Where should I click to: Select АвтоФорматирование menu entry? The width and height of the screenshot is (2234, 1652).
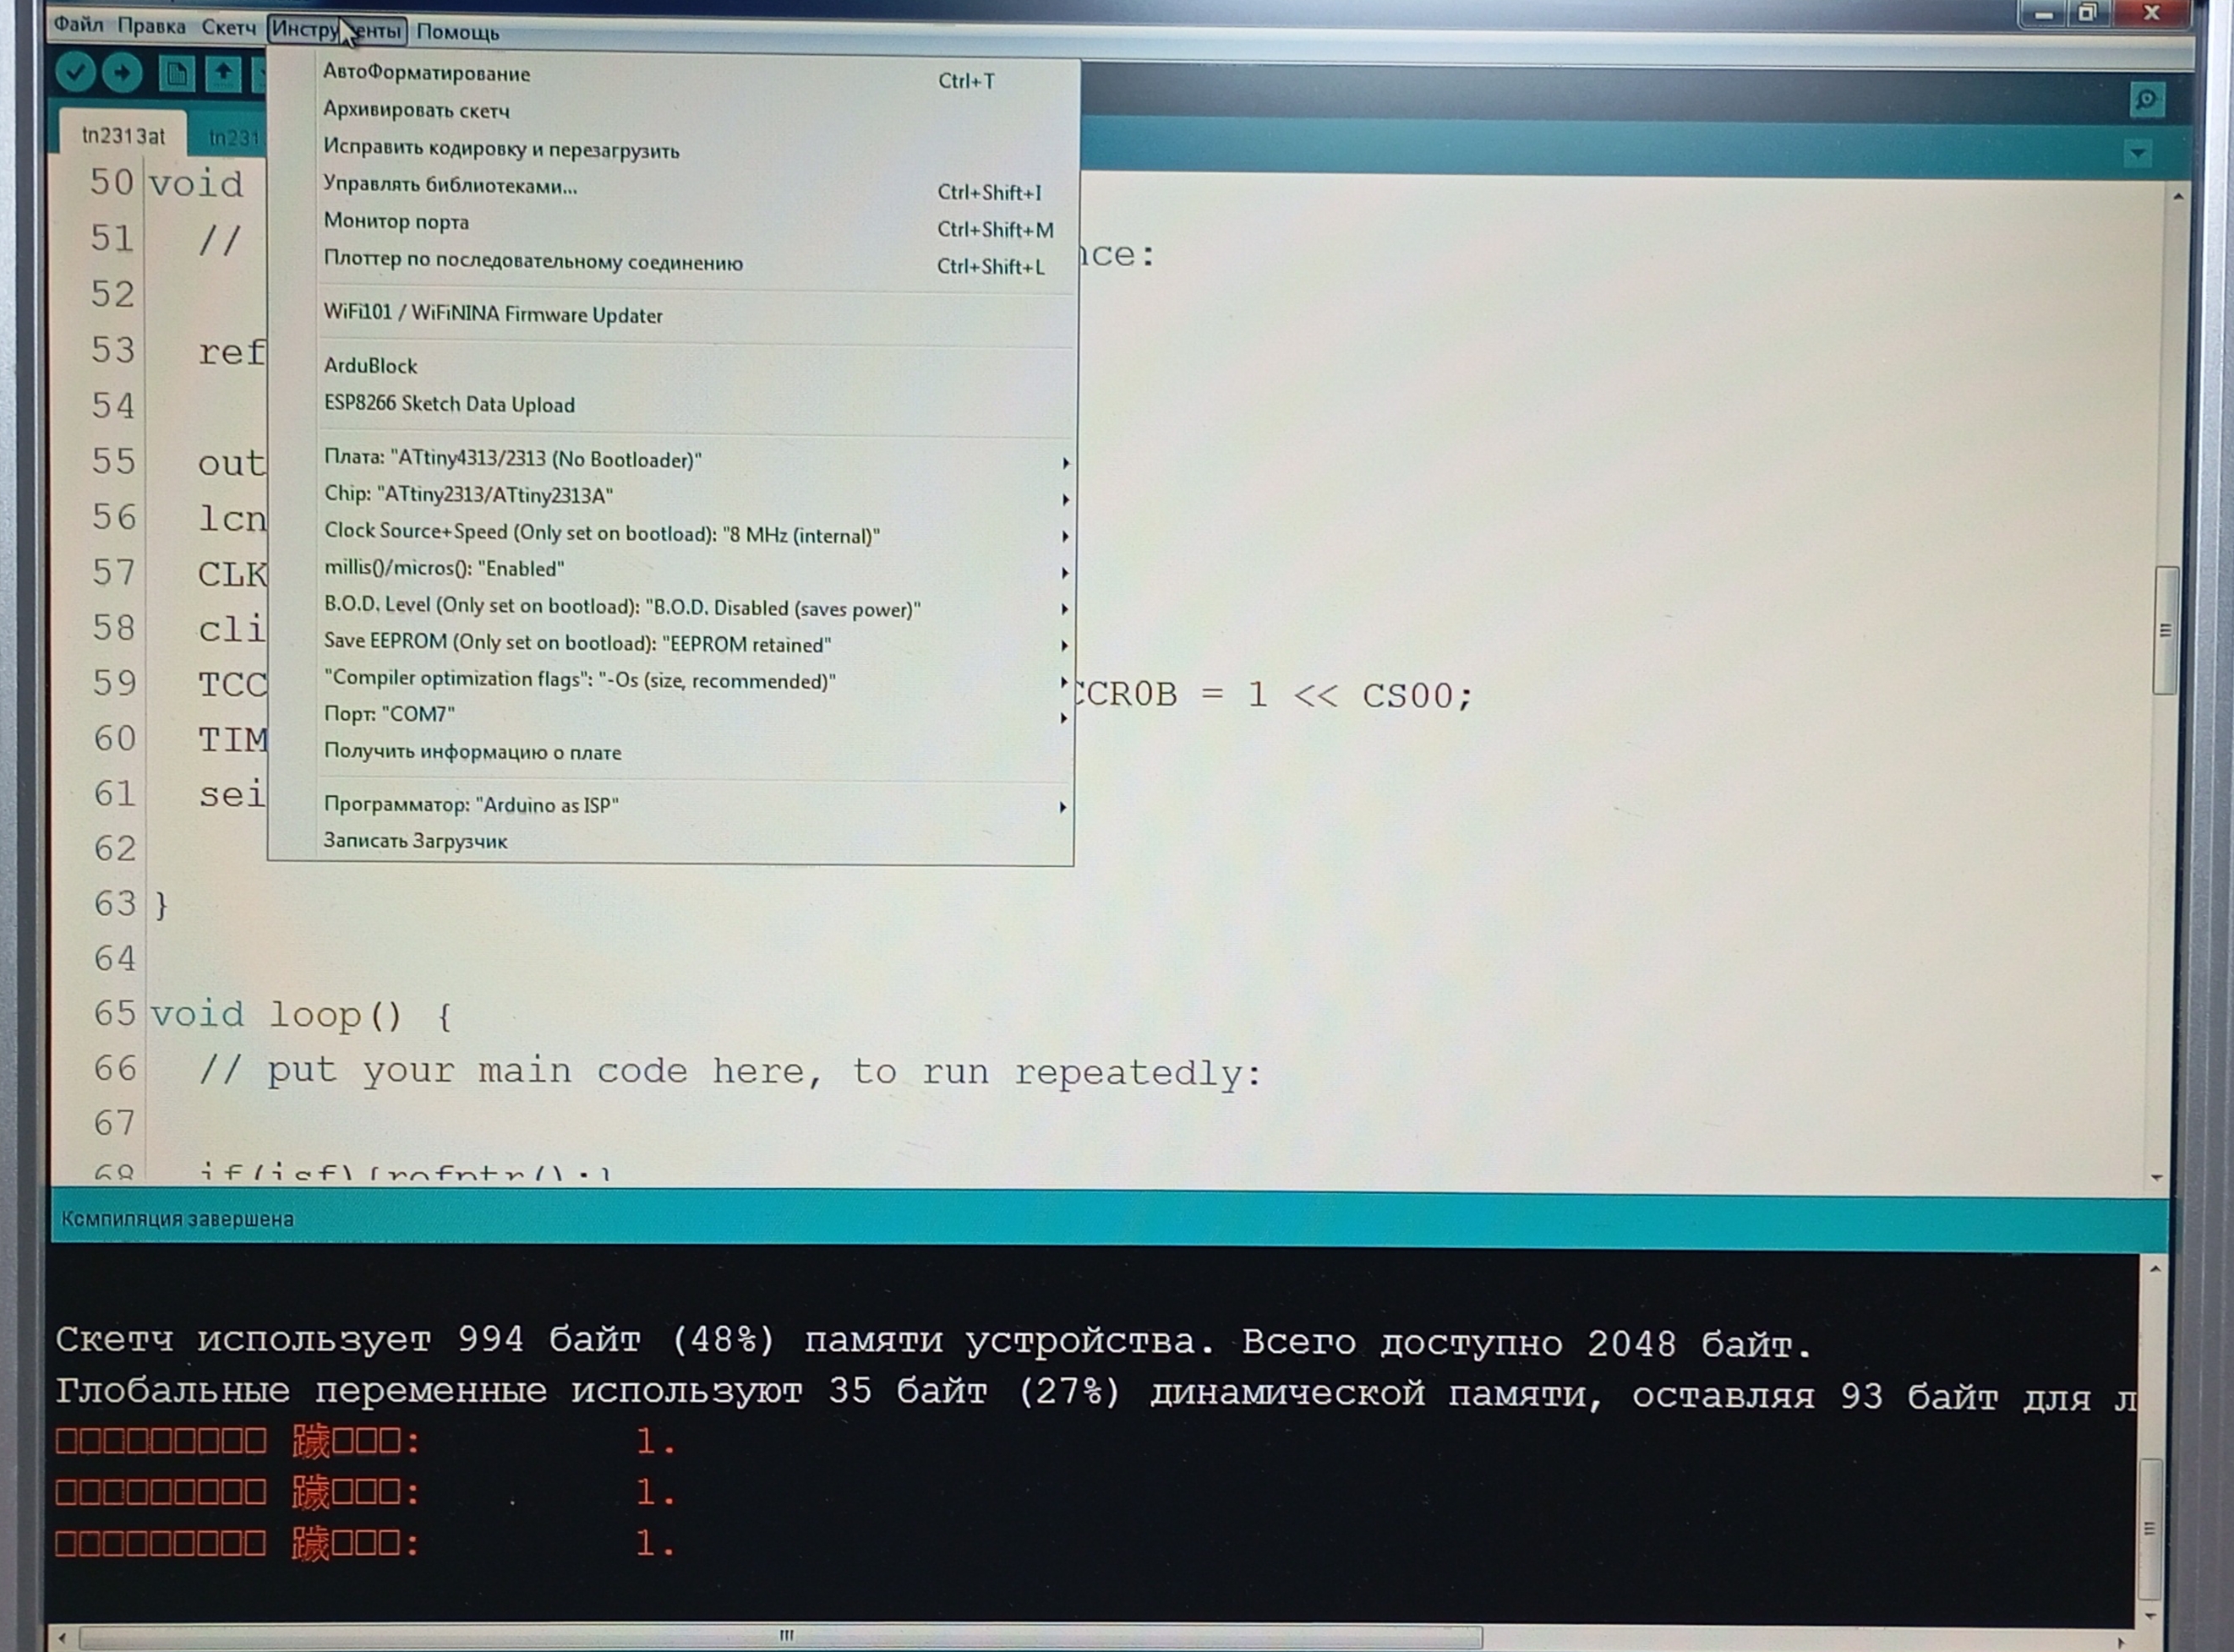tap(427, 74)
